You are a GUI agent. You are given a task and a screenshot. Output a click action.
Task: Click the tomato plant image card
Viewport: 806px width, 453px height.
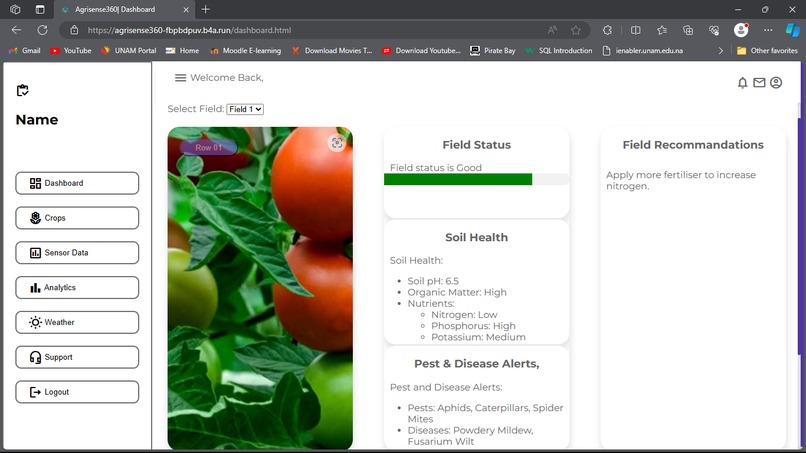[260, 288]
